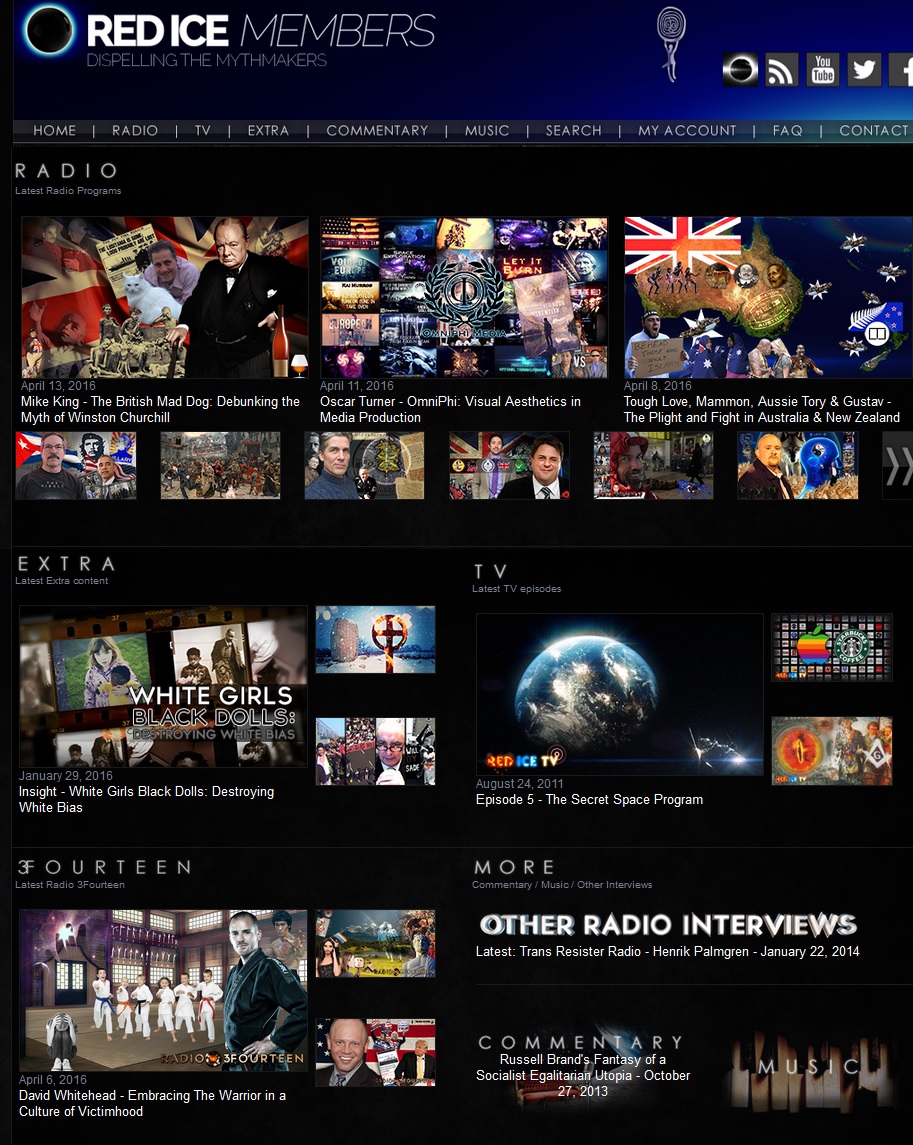
Task: Open the OmniPhi Visual Aesthetics article link
Action: tap(450, 409)
